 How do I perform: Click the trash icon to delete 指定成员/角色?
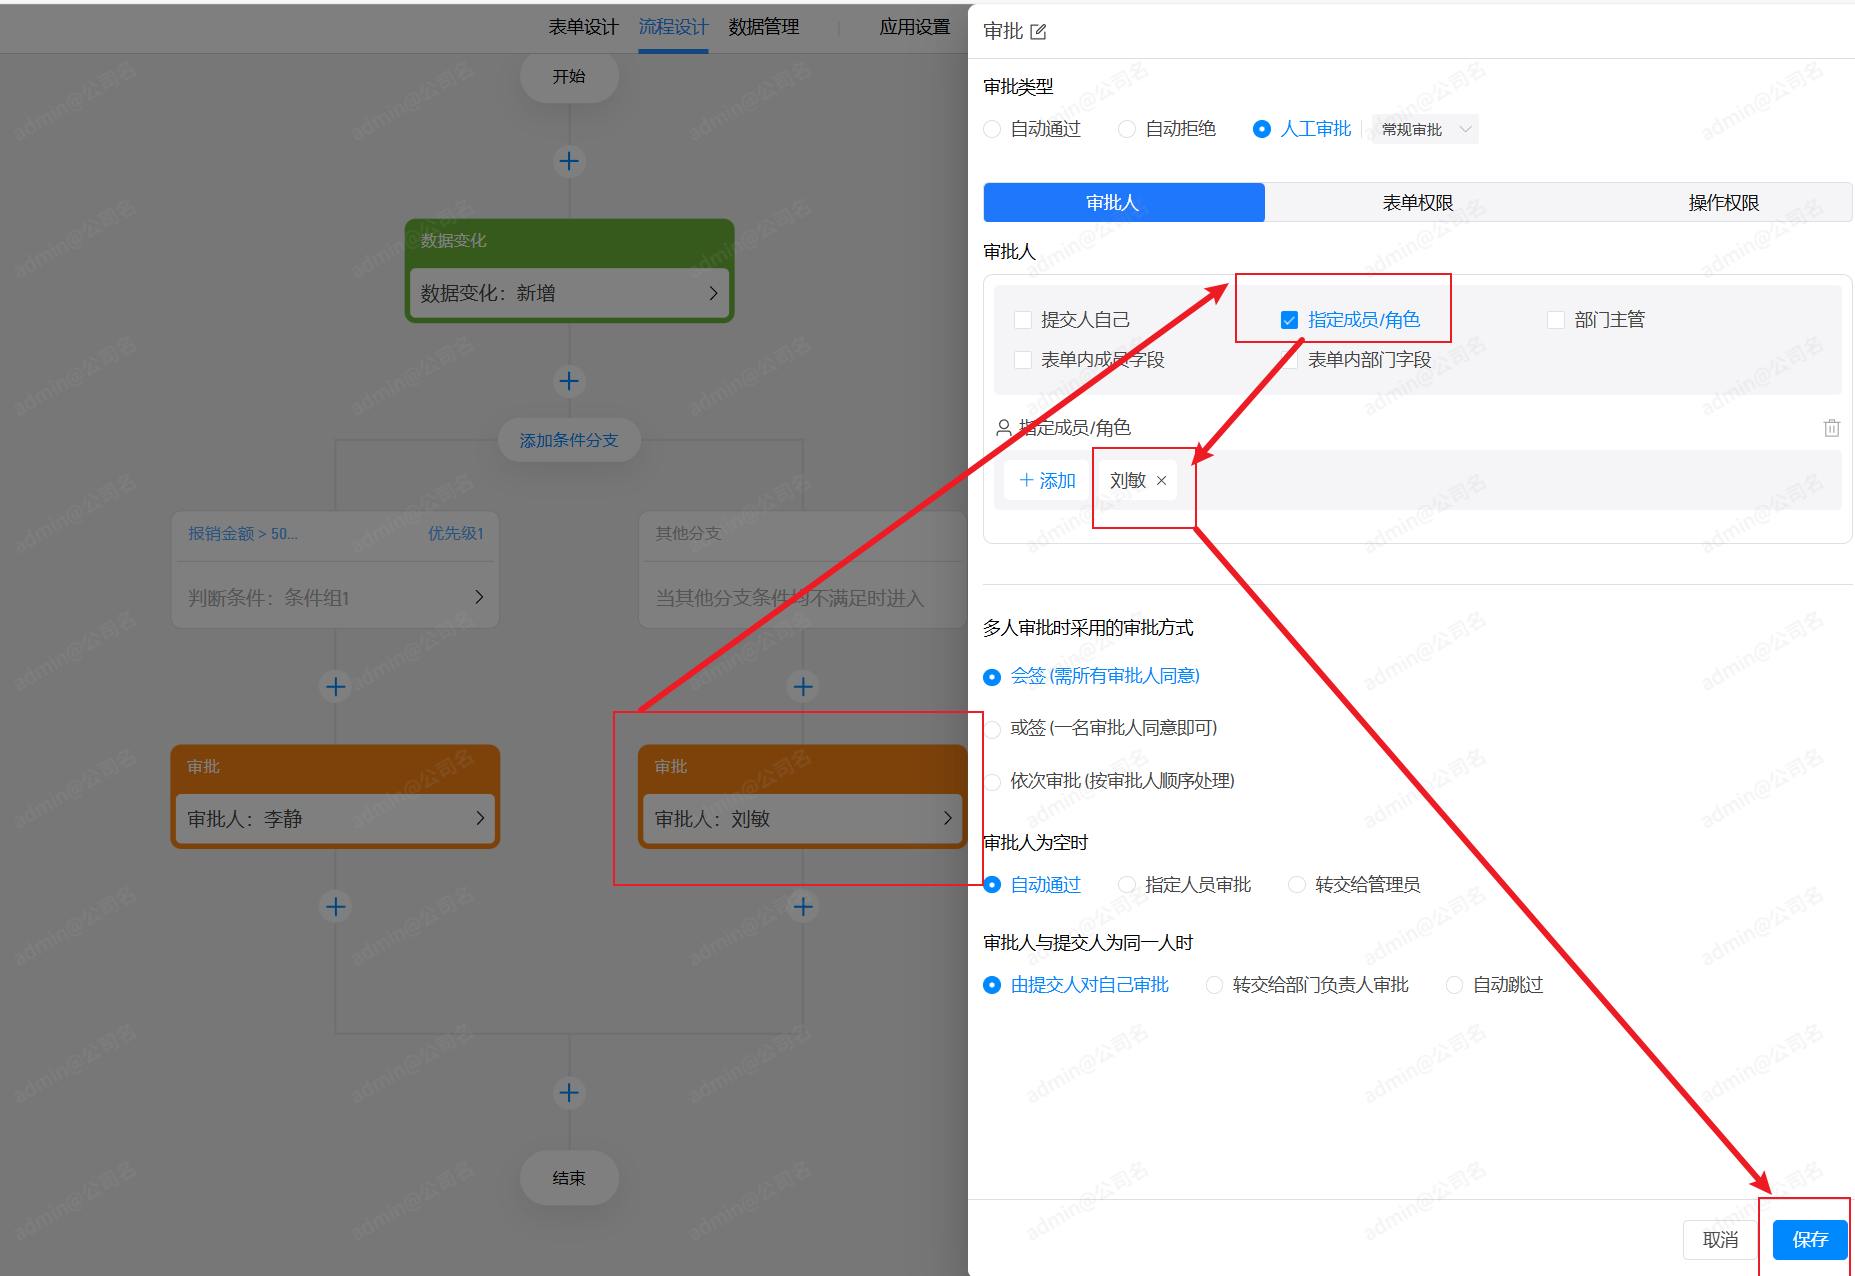pyautogui.click(x=1831, y=428)
